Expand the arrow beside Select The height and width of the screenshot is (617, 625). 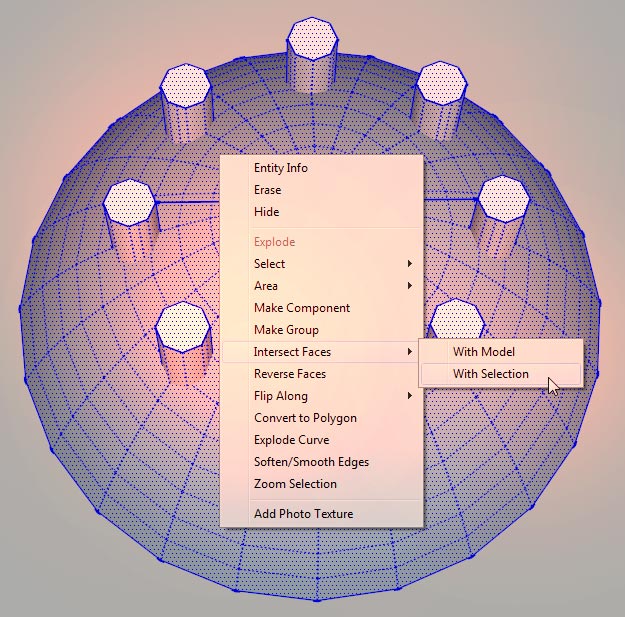tap(409, 263)
